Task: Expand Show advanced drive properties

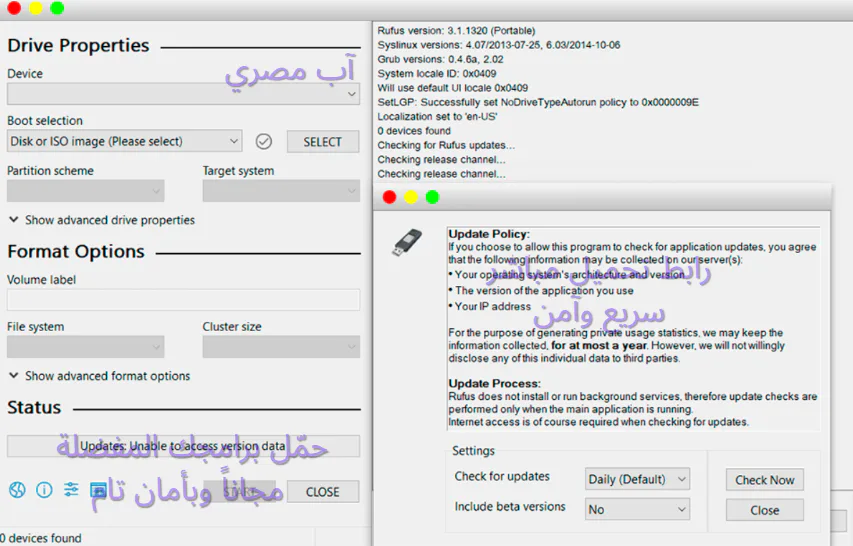Action: (x=102, y=220)
